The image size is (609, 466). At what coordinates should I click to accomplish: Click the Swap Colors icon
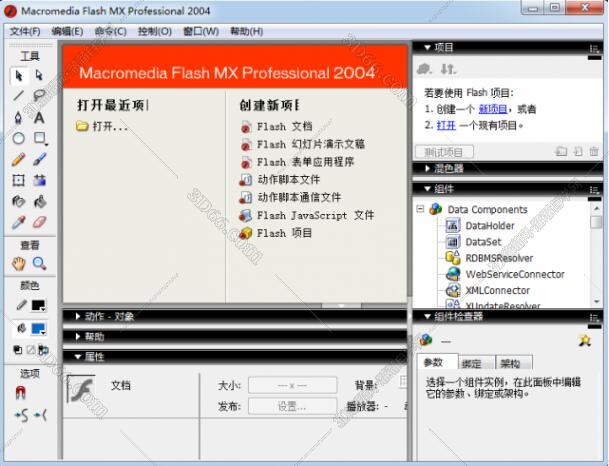click(x=43, y=350)
